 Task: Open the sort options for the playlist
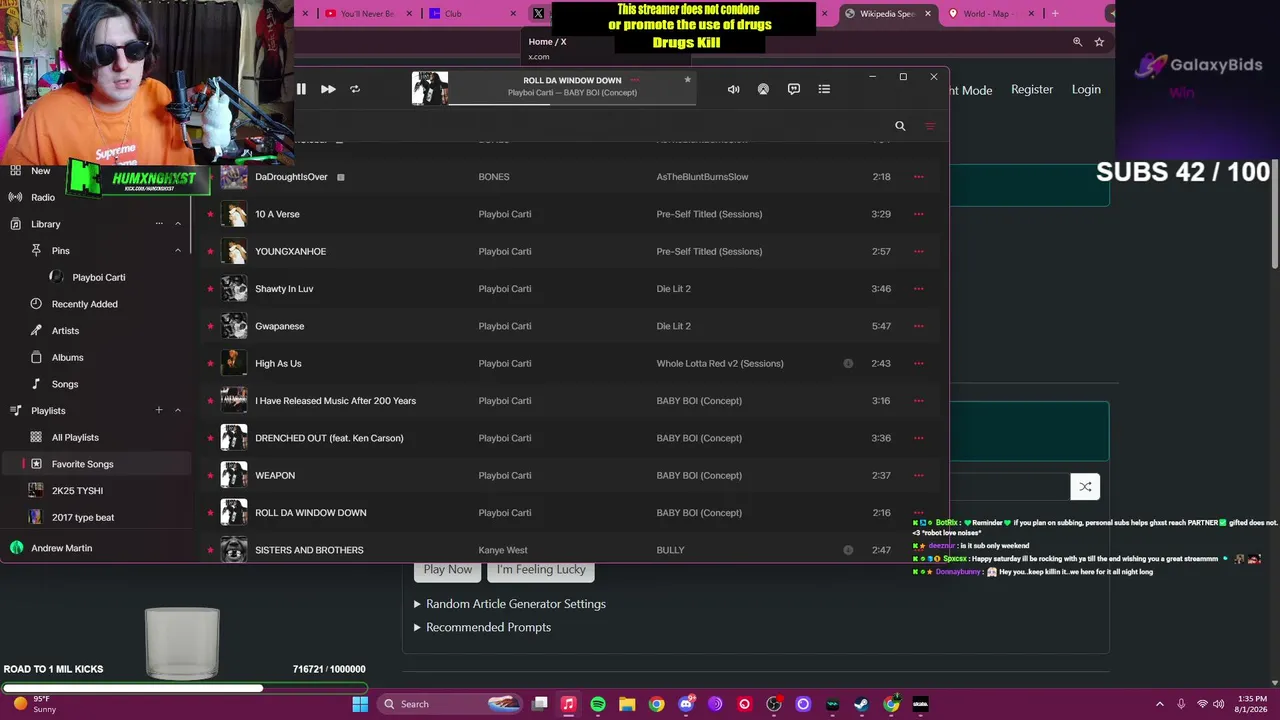pos(929,126)
